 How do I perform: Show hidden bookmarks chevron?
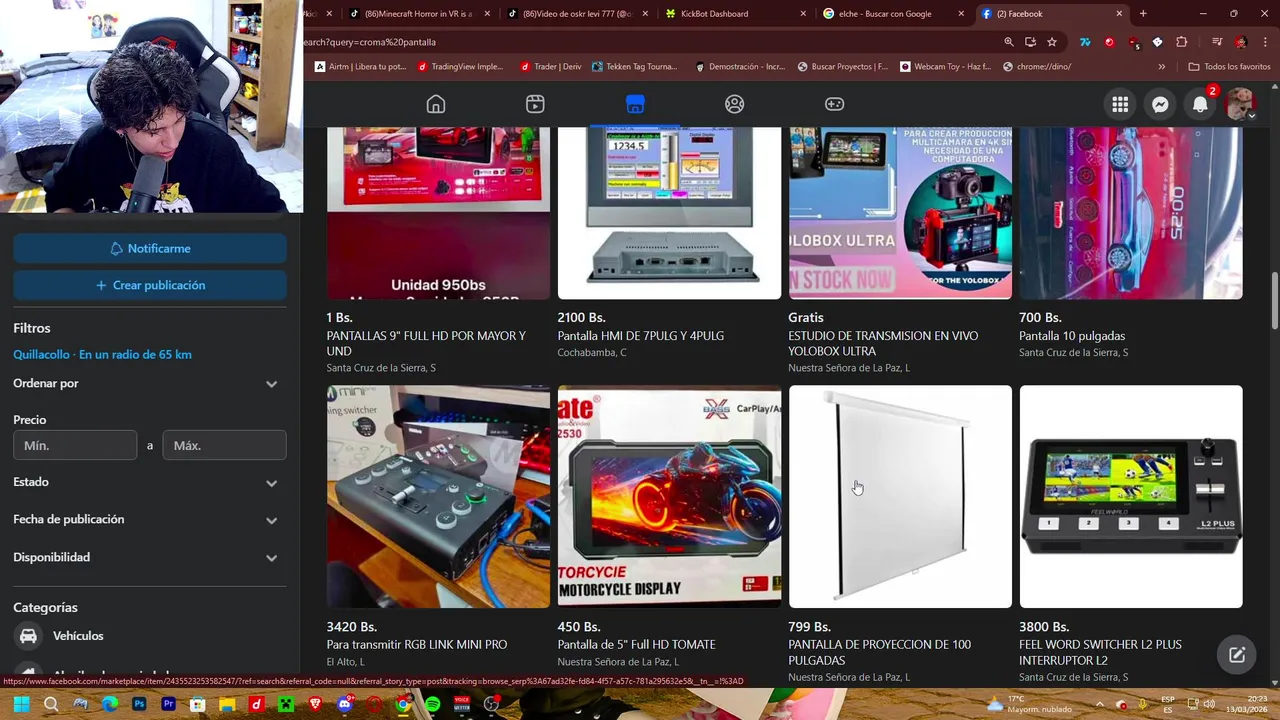1161,67
